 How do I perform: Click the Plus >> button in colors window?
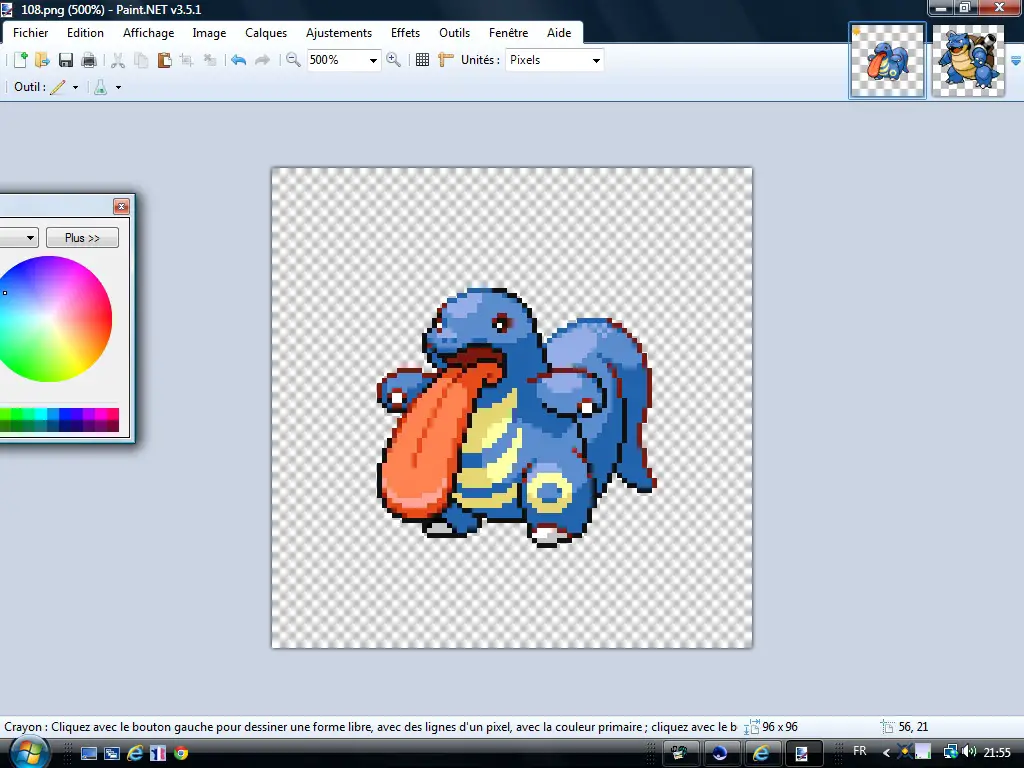point(82,238)
